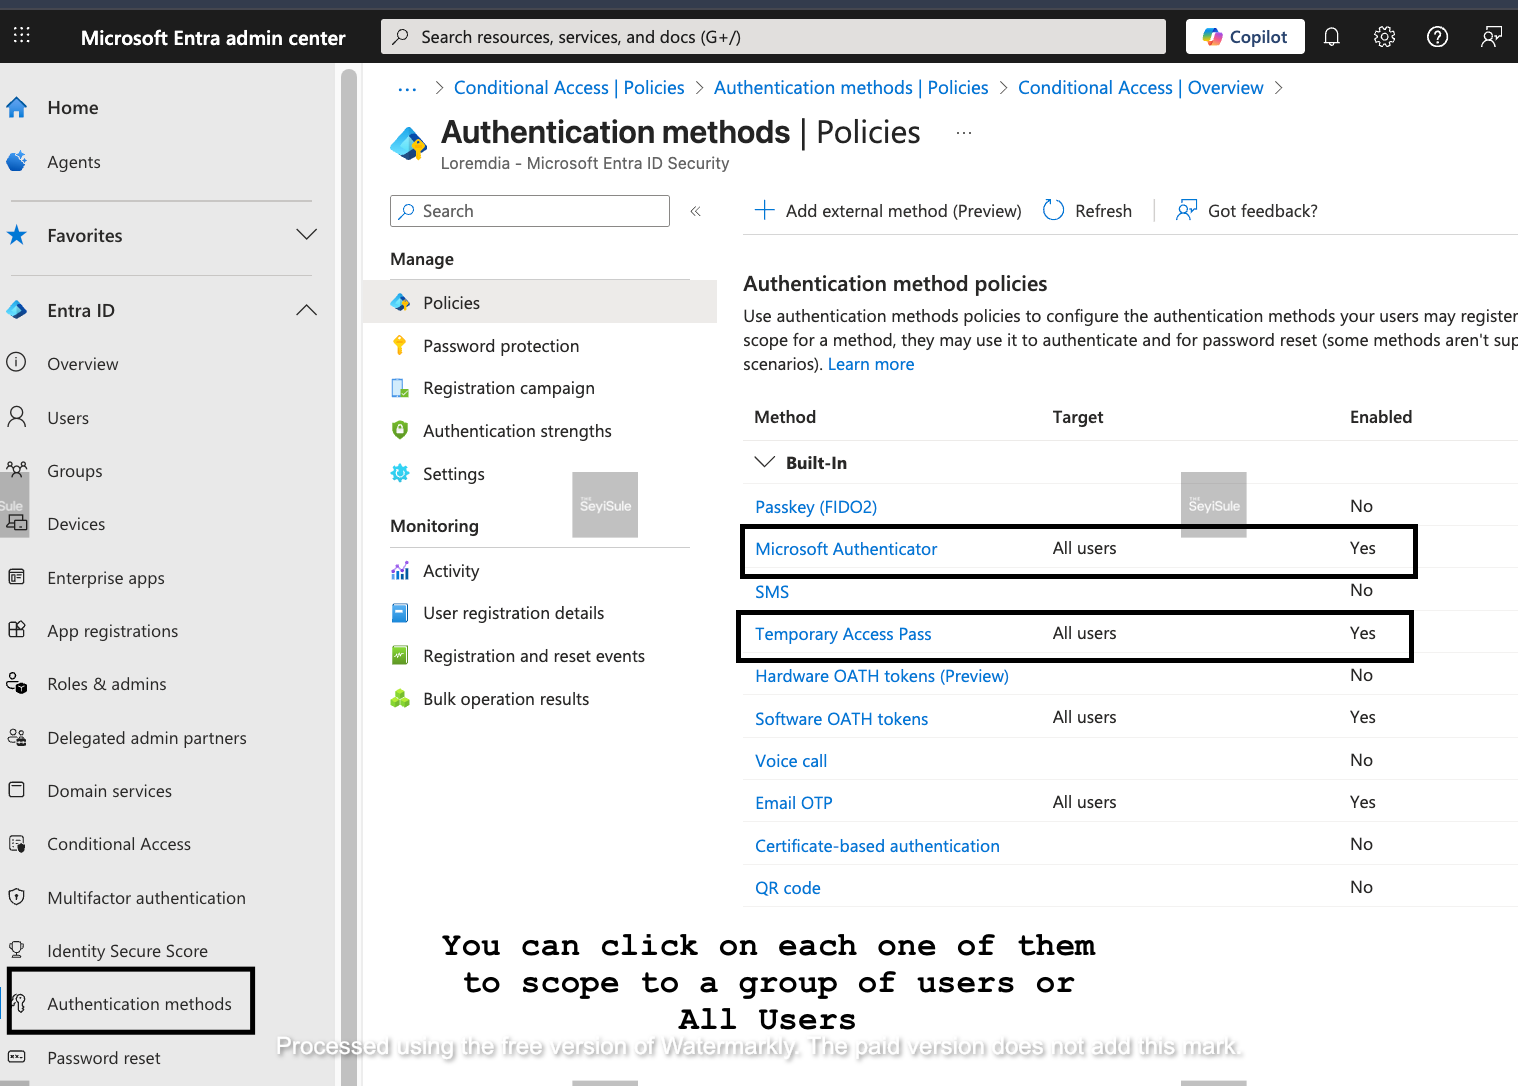The height and width of the screenshot is (1086, 1518).
Task: Open more options ellipsis beside page title
Action: (x=964, y=133)
